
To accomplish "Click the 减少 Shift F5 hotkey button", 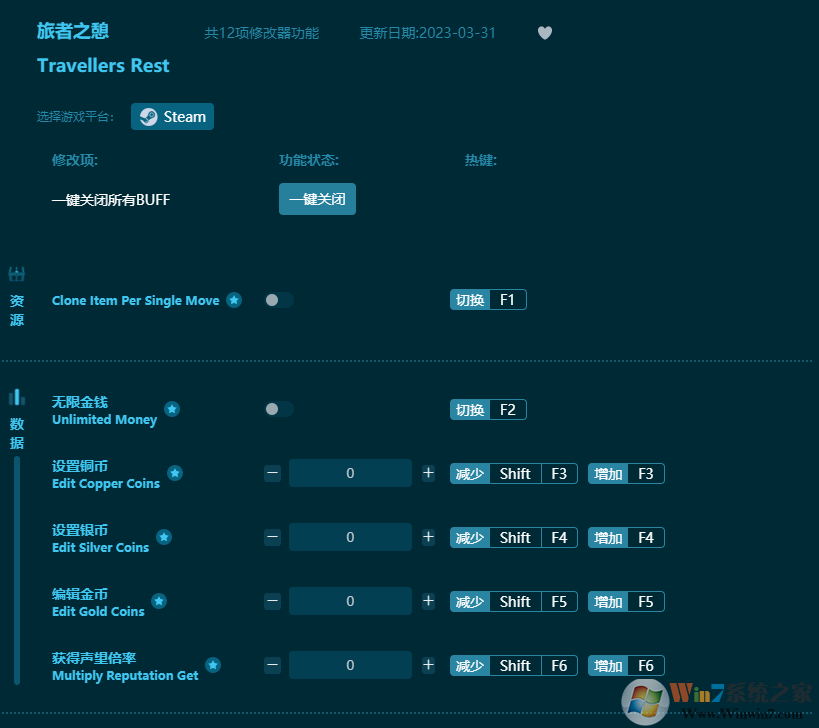I will (x=513, y=601).
